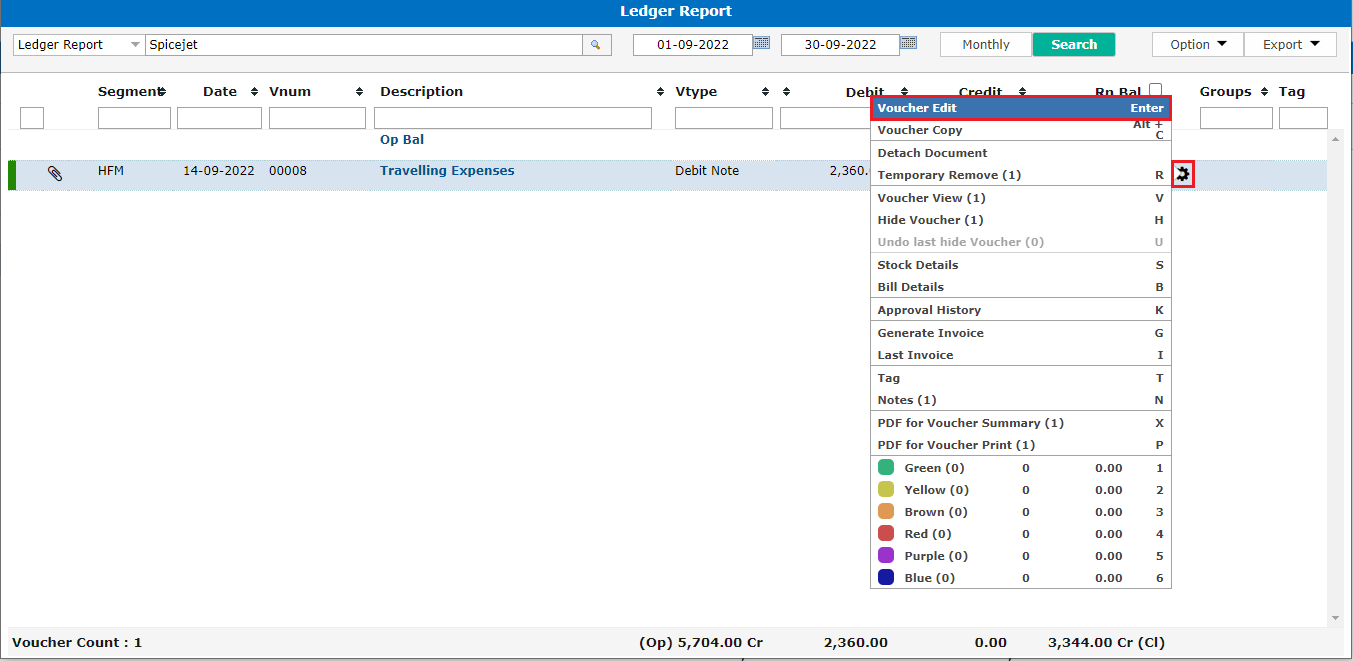The width and height of the screenshot is (1353, 661).
Task: Click the ledger search magnifier icon
Action: tap(596, 45)
